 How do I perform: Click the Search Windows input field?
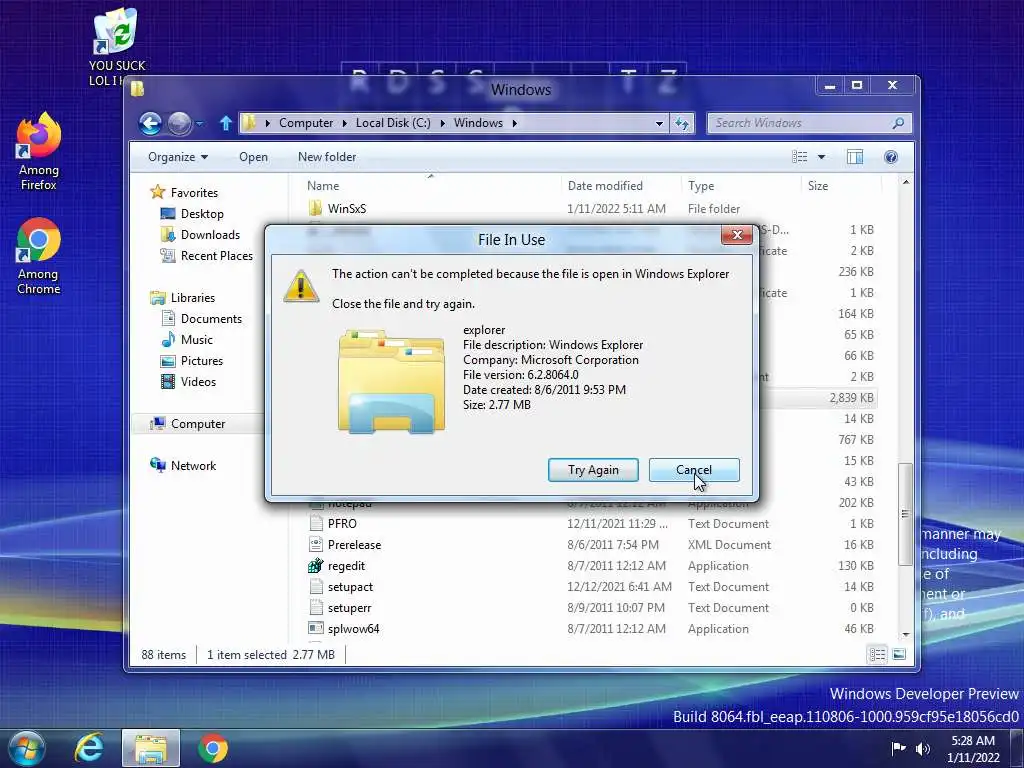[x=800, y=123]
